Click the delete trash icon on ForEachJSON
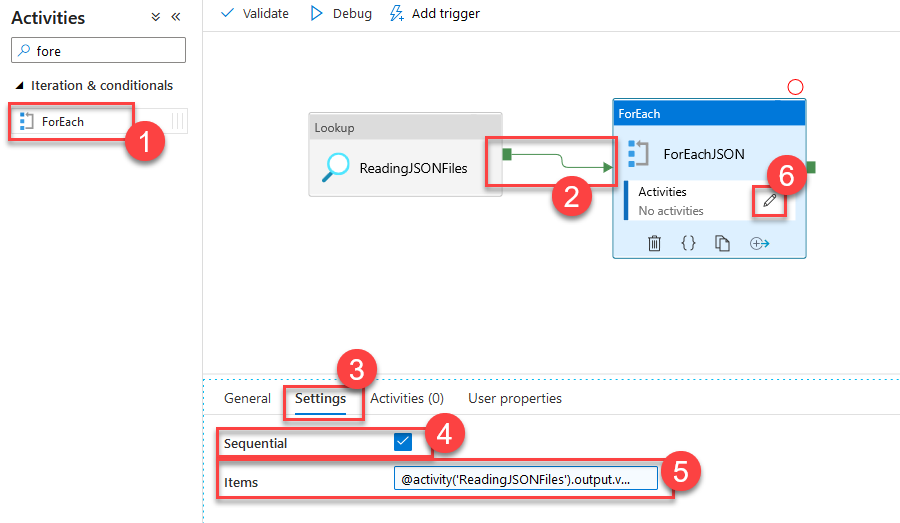900x523 pixels. tap(654, 243)
